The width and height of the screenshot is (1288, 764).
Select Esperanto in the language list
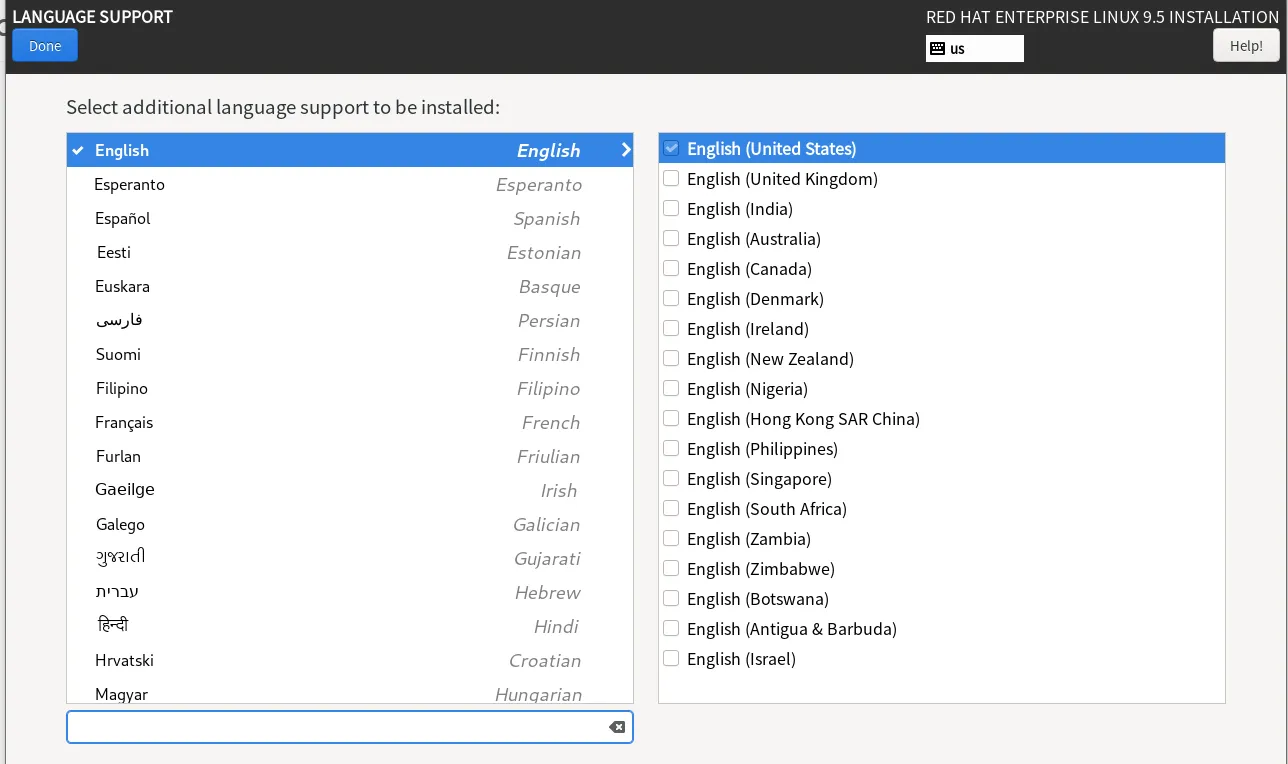pyautogui.click(x=350, y=184)
